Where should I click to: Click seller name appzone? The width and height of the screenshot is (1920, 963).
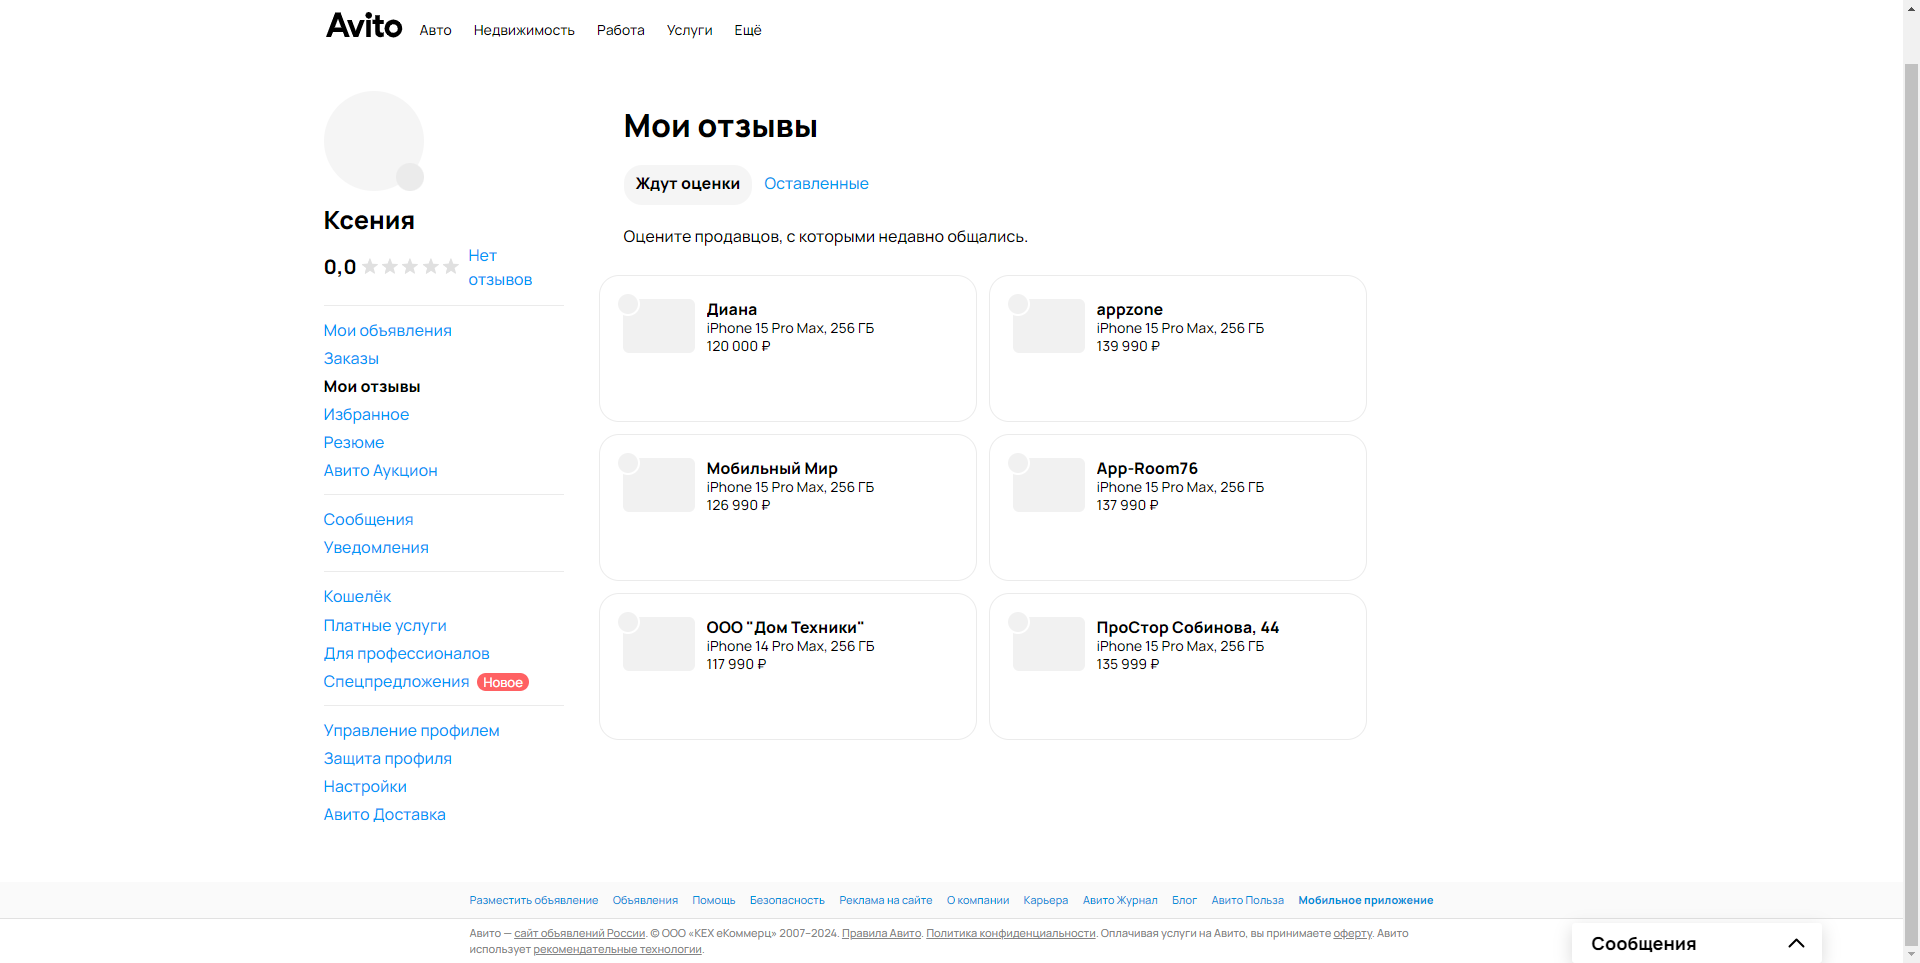click(1130, 310)
